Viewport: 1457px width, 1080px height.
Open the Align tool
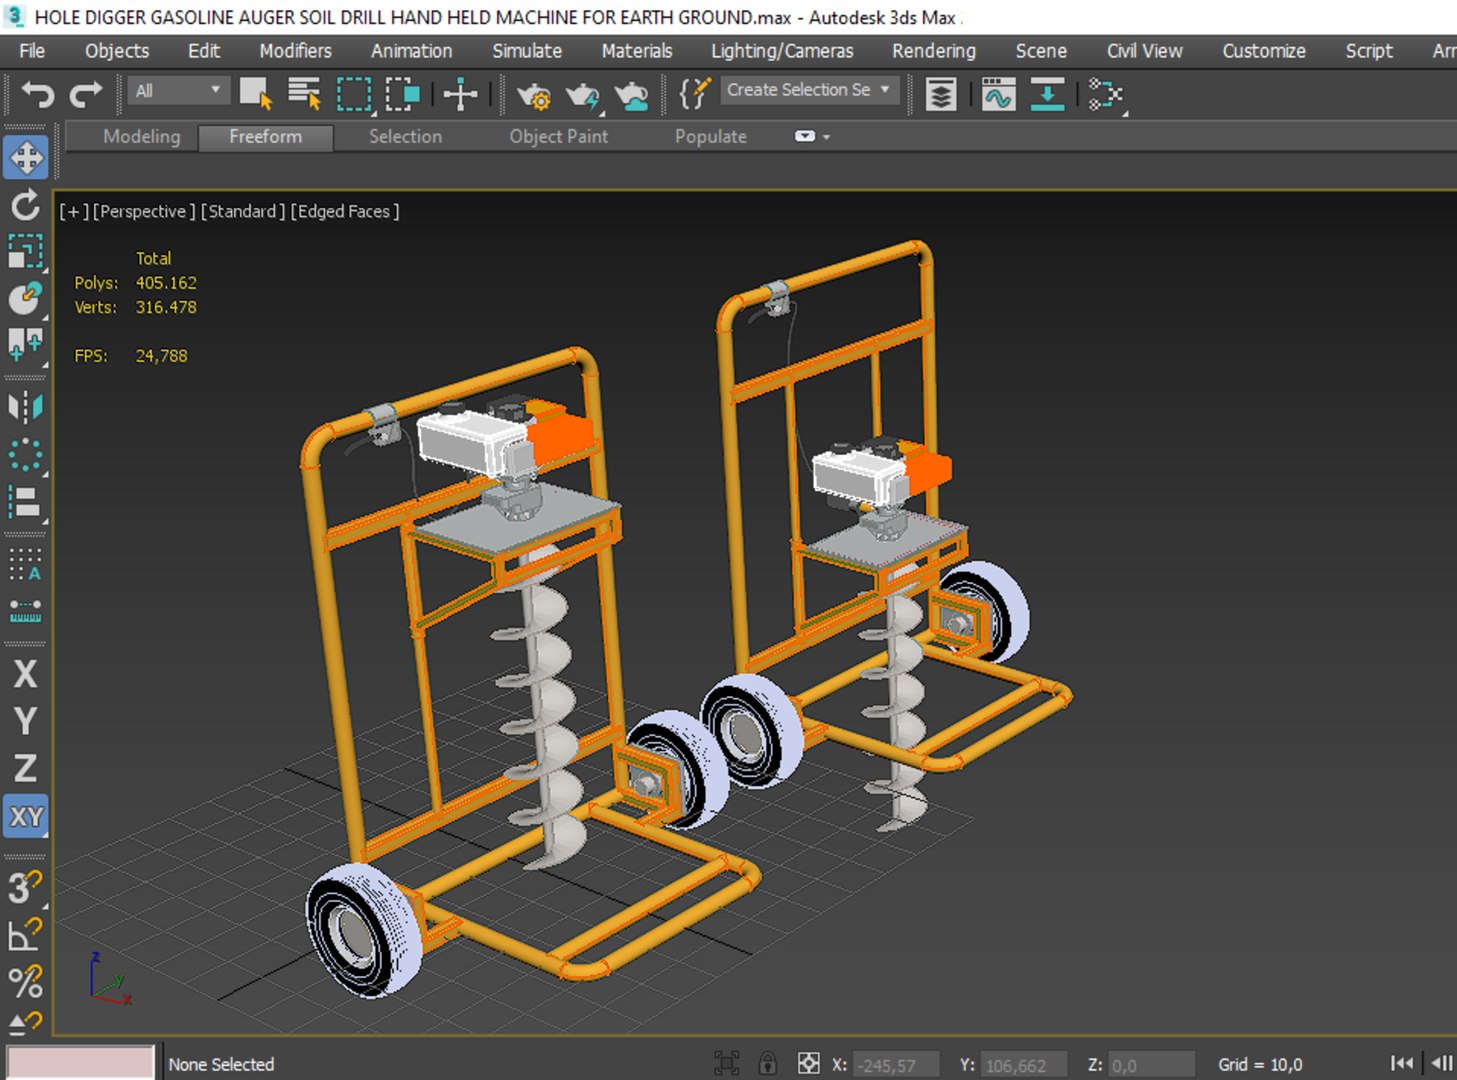click(26, 502)
